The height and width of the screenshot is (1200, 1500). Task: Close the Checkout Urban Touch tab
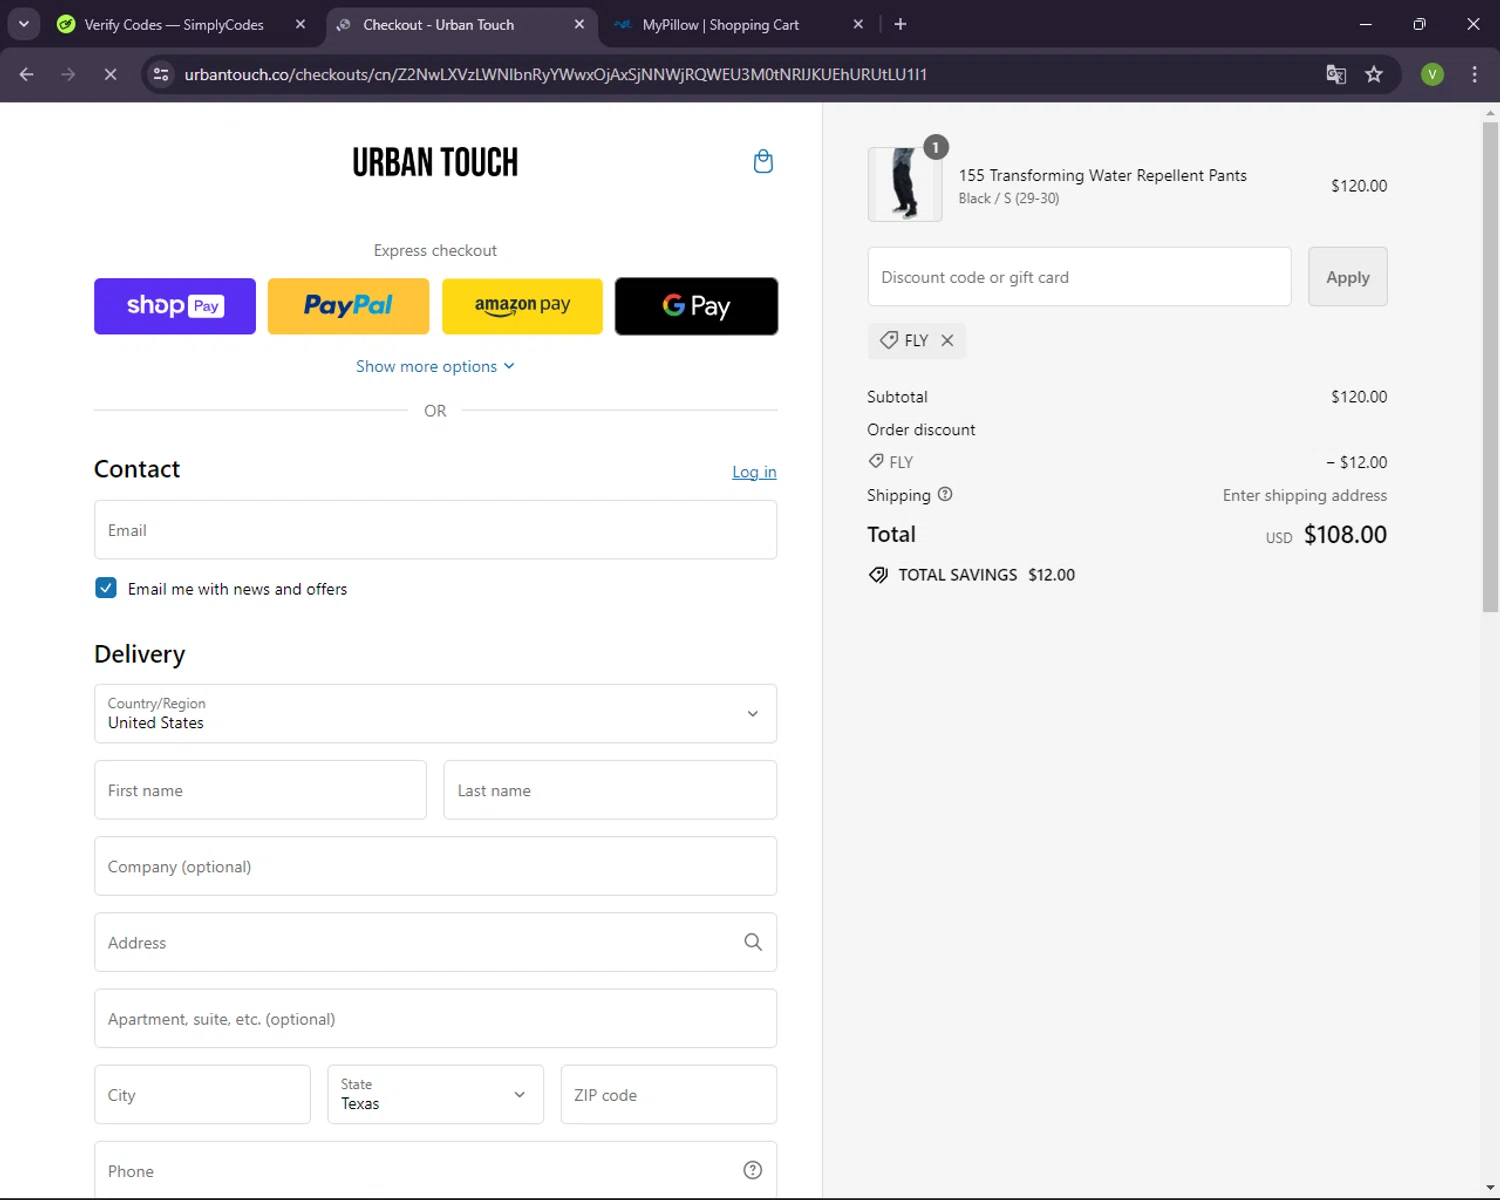pyautogui.click(x=579, y=24)
